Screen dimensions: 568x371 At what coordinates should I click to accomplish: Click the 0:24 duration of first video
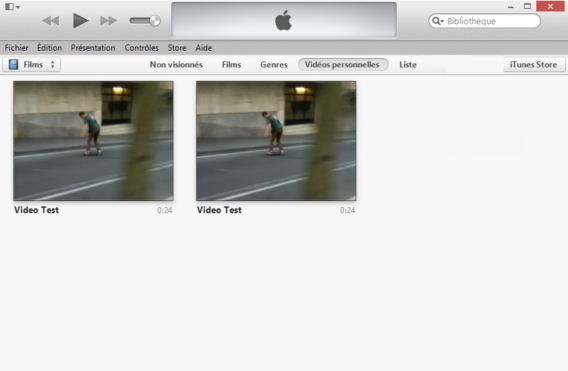pos(164,210)
